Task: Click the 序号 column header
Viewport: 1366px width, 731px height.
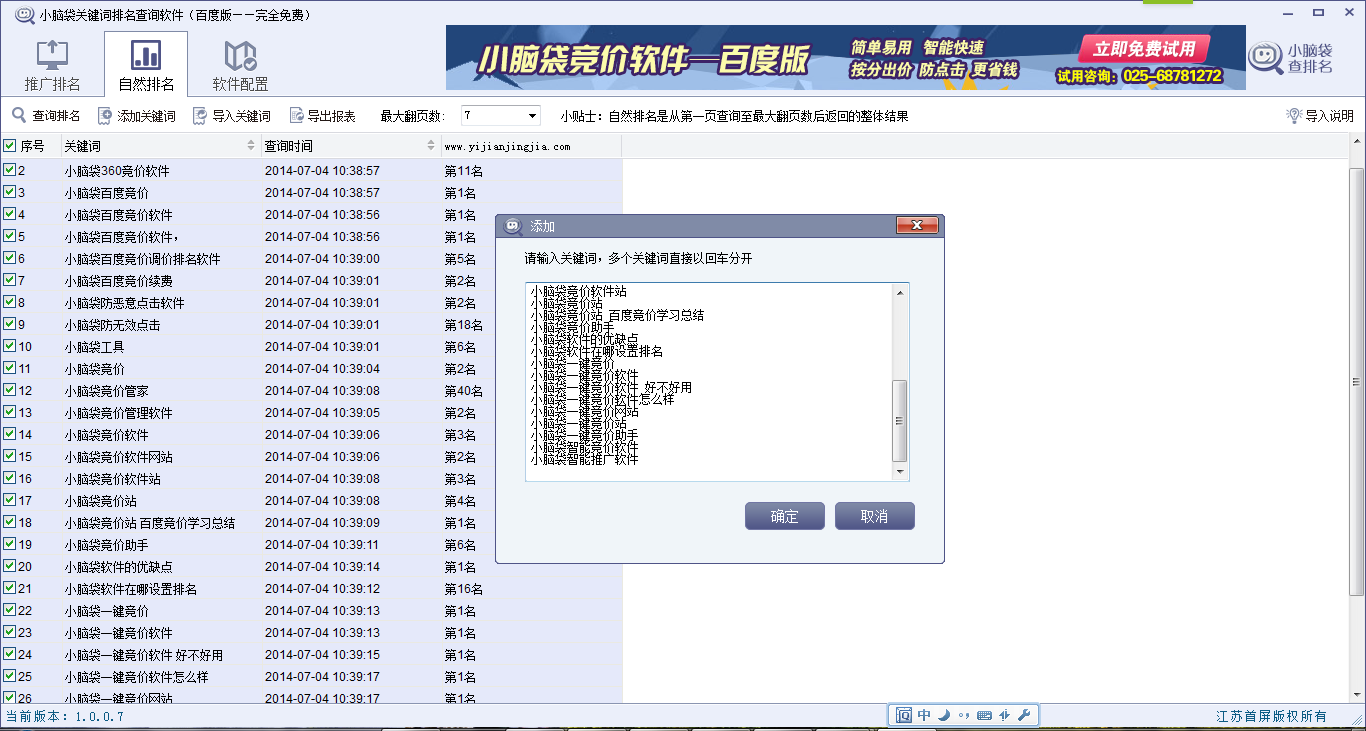Action: 32,146
